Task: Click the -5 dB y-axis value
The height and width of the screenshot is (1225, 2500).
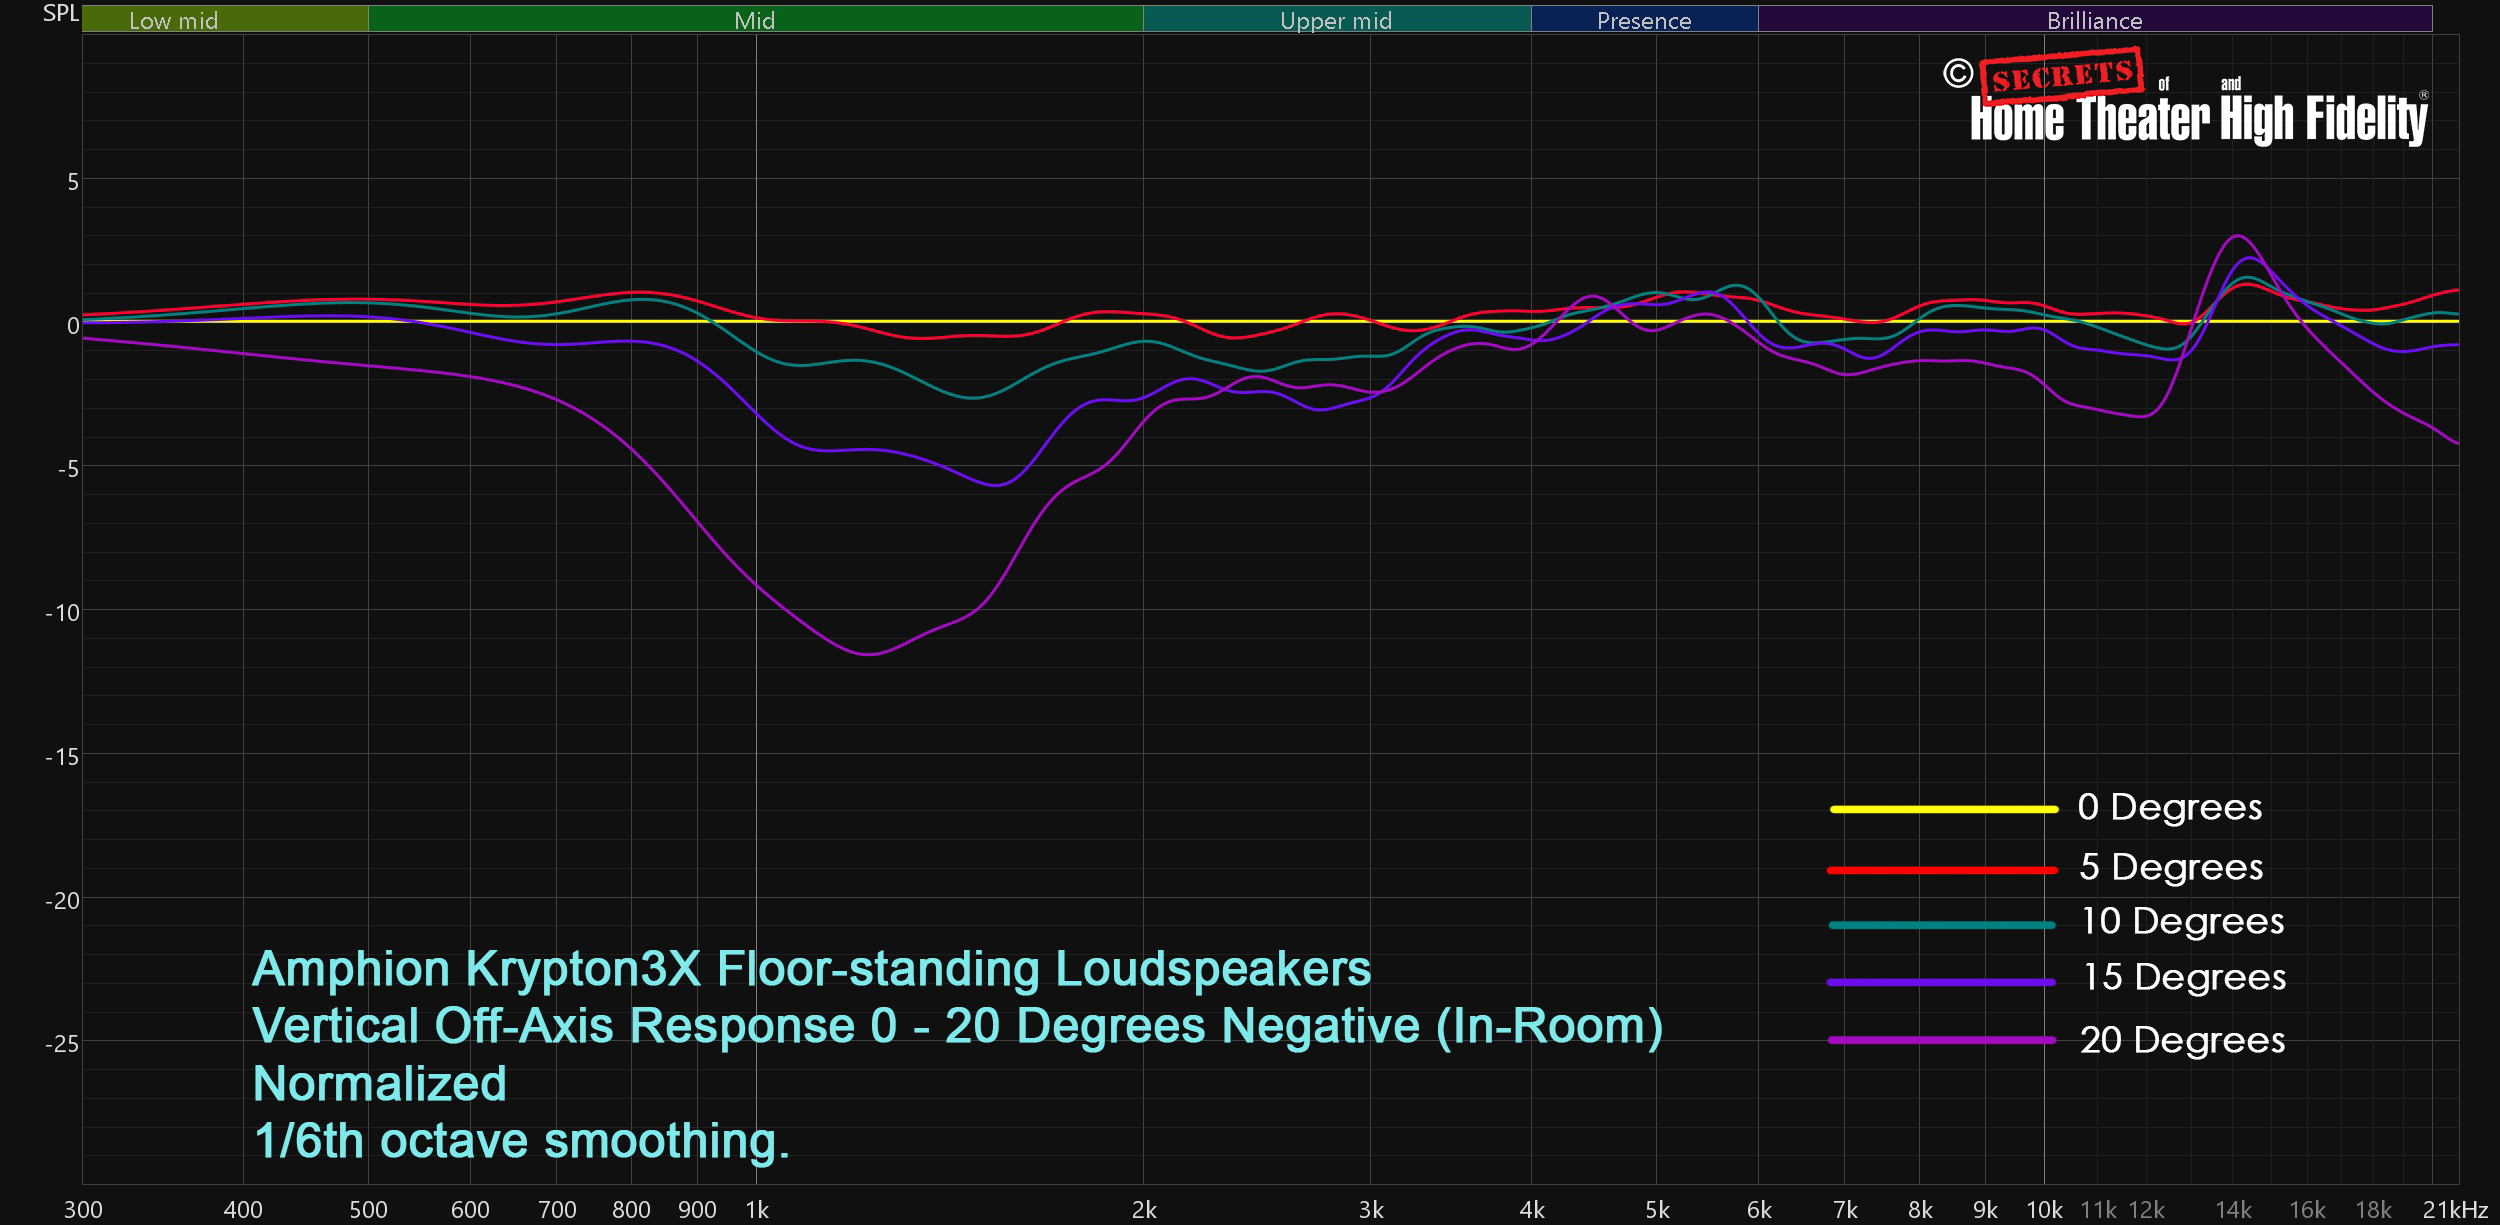Action: click(x=68, y=469)
